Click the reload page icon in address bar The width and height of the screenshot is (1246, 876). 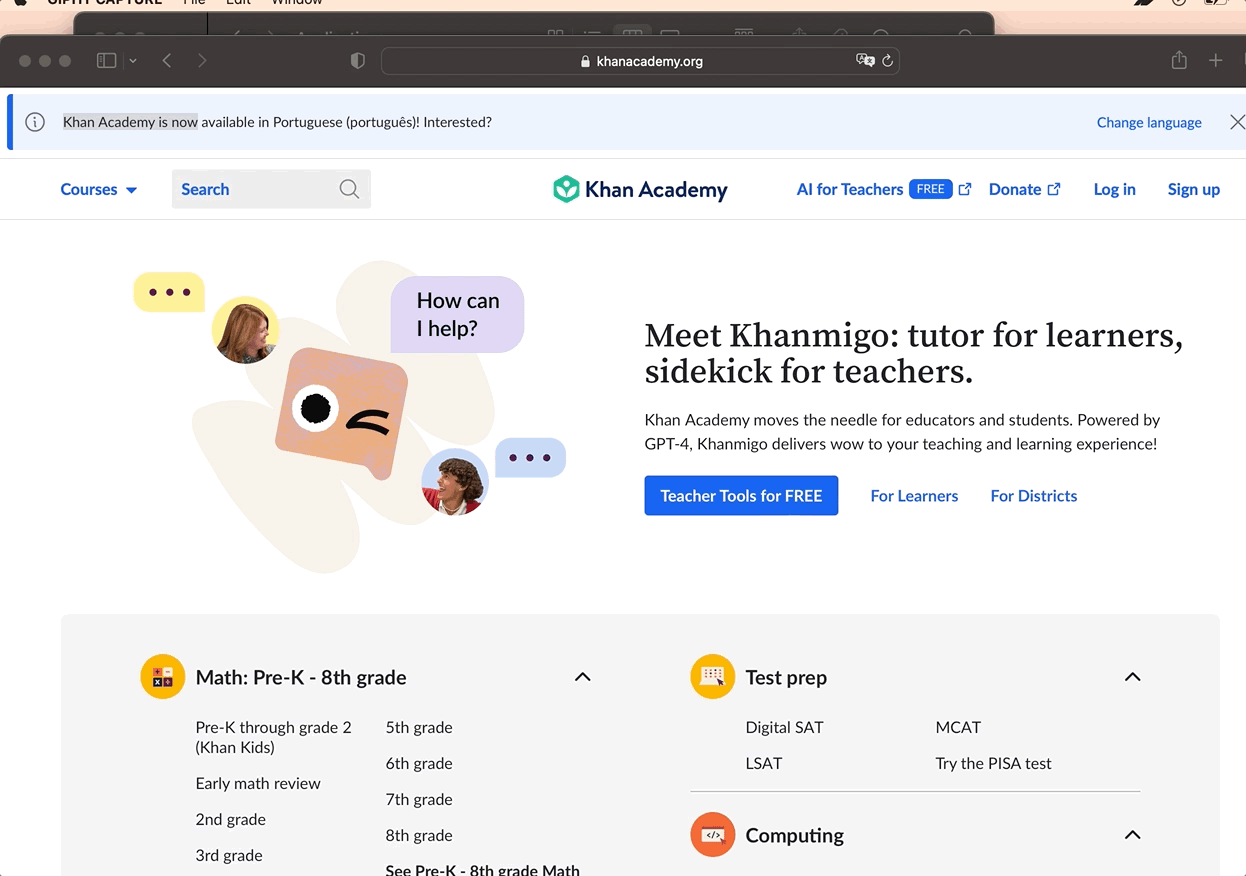pos(887,61)
